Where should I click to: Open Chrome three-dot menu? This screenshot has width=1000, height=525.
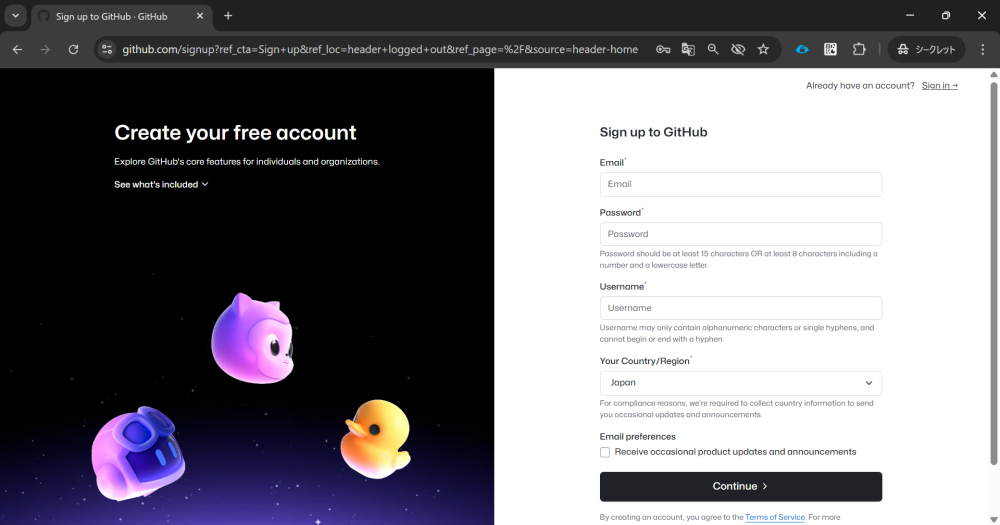[x=983, y=49]
